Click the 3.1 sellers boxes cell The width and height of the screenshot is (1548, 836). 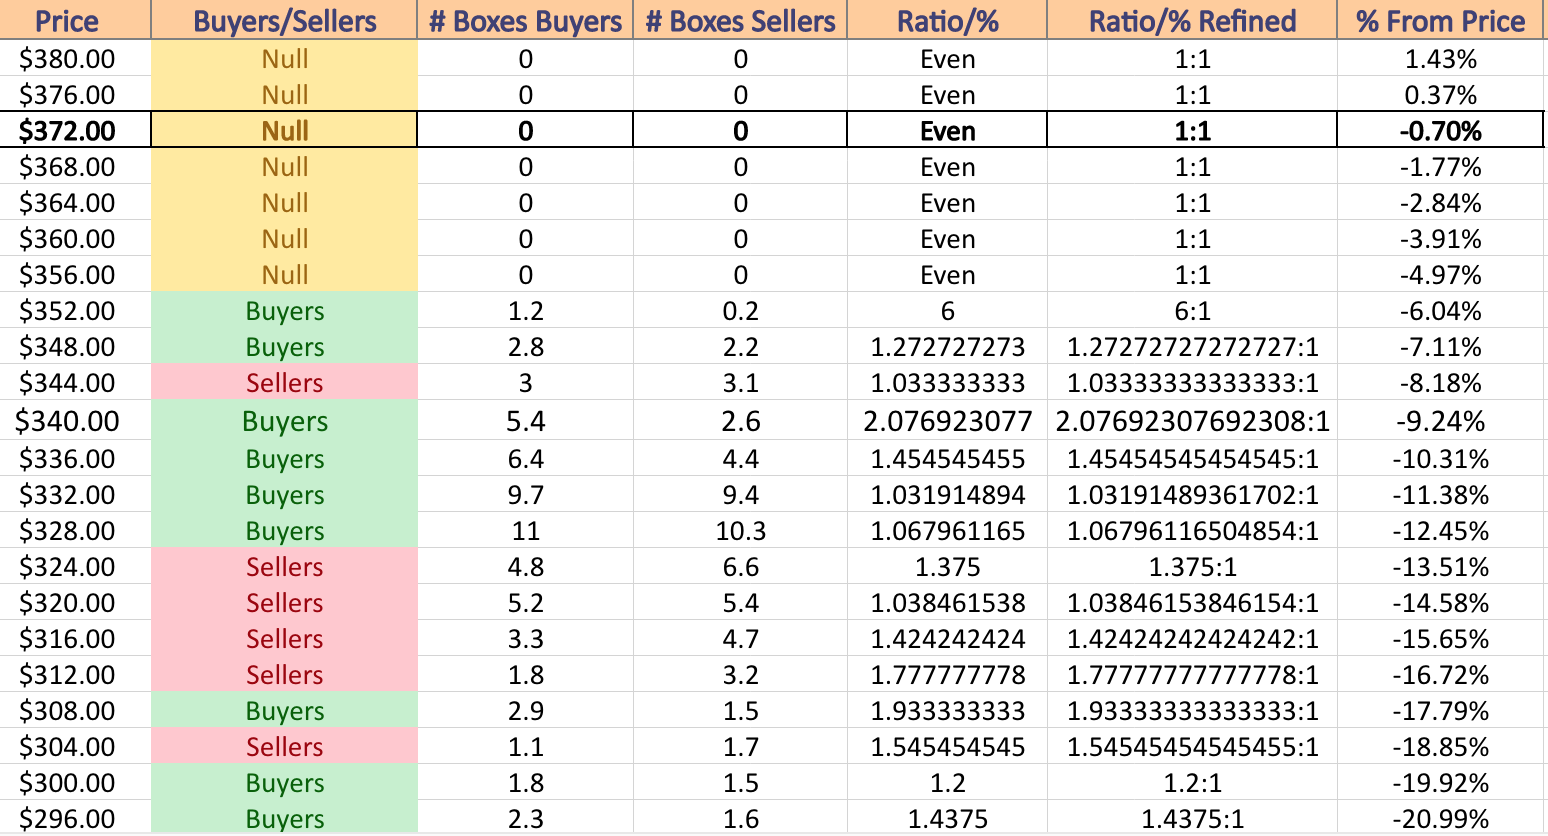click(740, 383)
